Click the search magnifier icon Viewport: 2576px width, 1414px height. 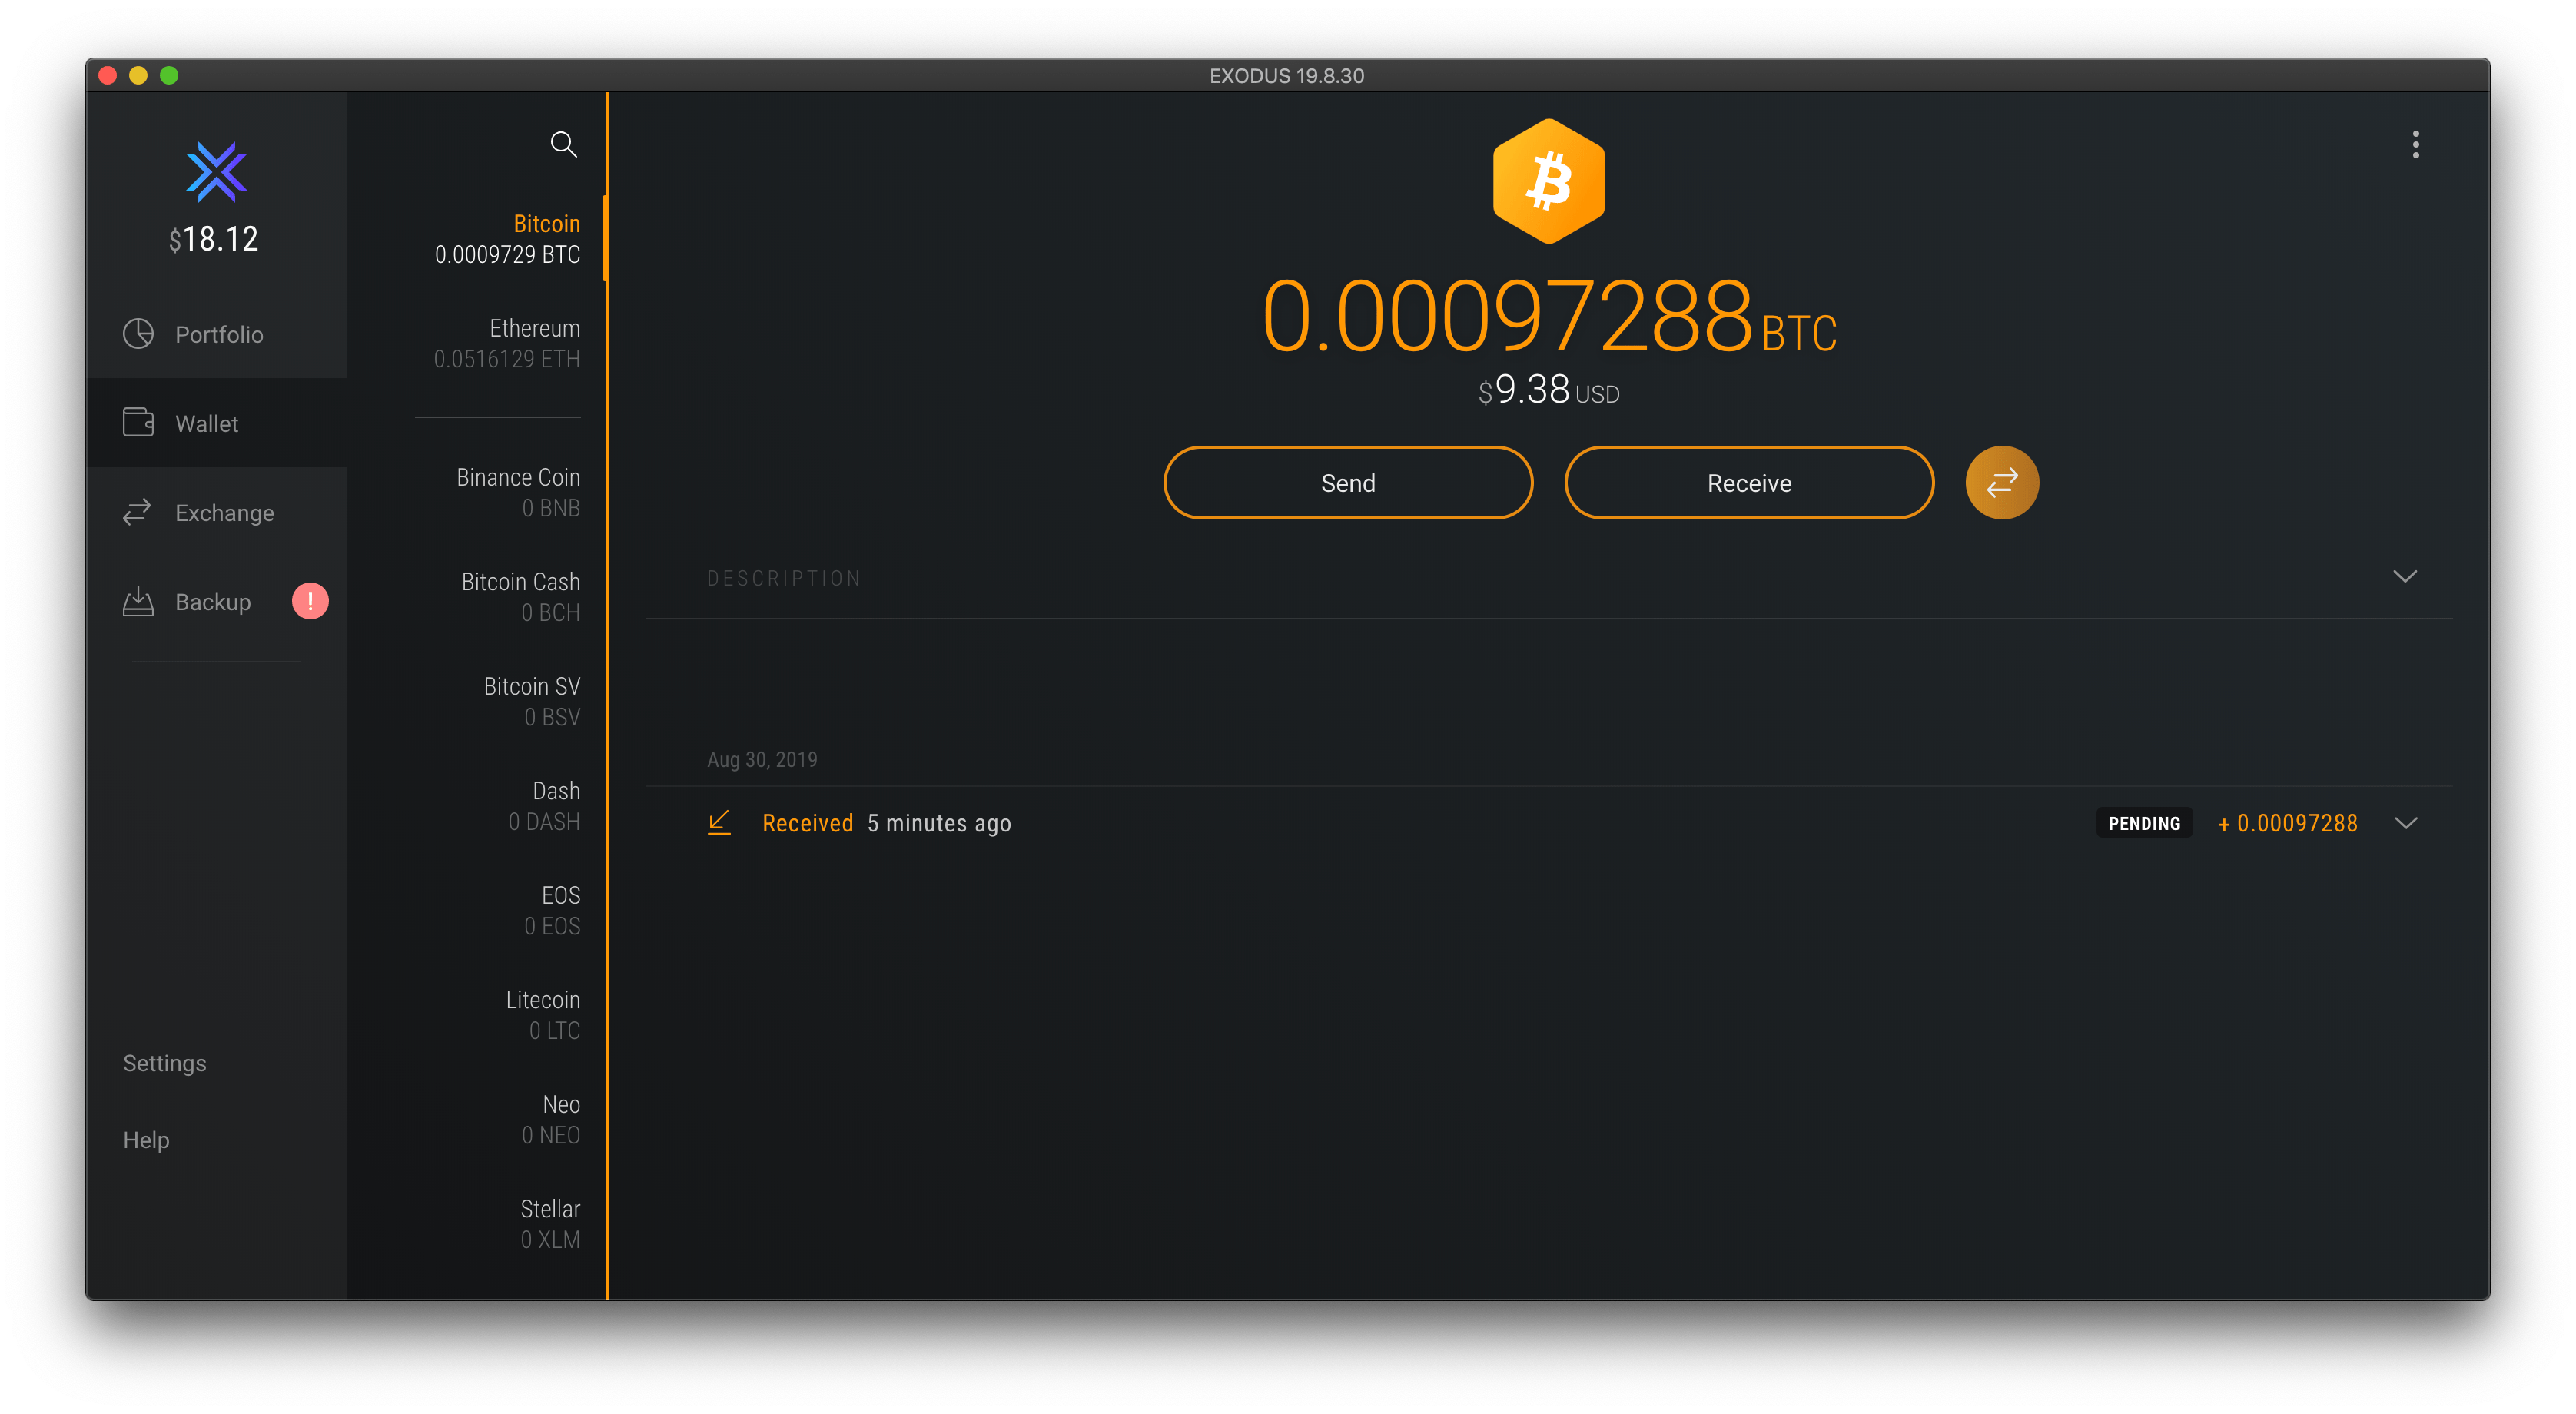(563, 144)
